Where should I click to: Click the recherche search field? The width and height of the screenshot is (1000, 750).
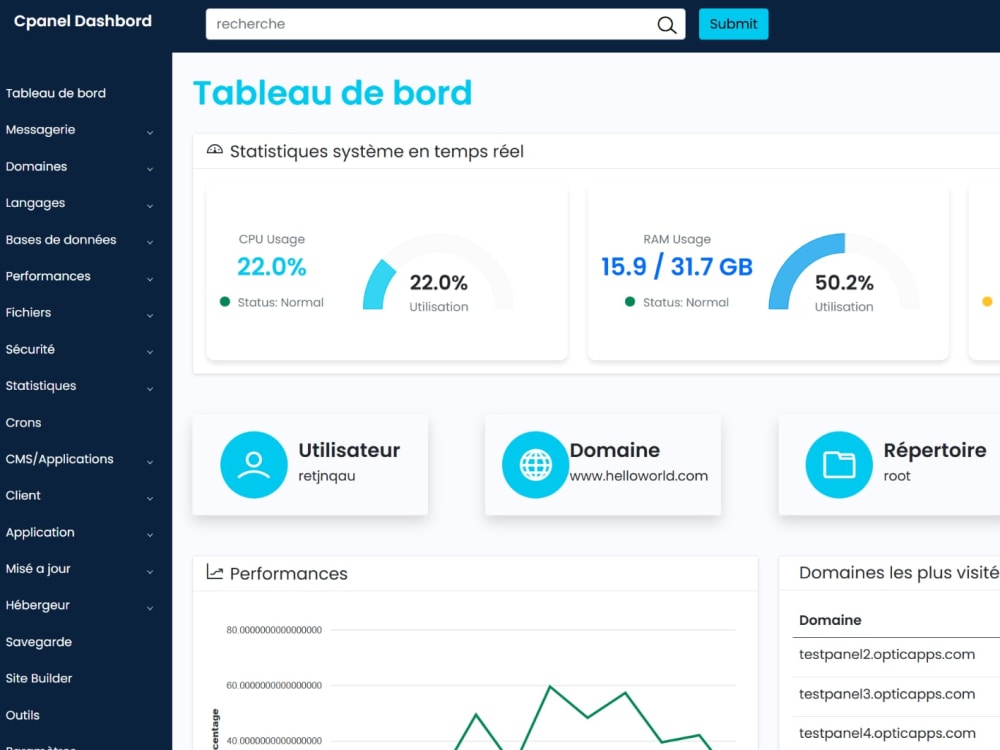pos(445,24)
